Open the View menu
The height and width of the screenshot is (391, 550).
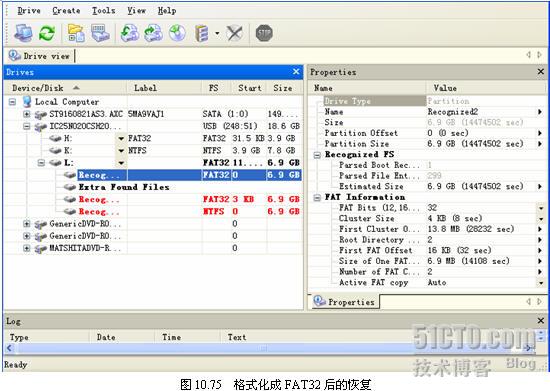click(136, 11)
